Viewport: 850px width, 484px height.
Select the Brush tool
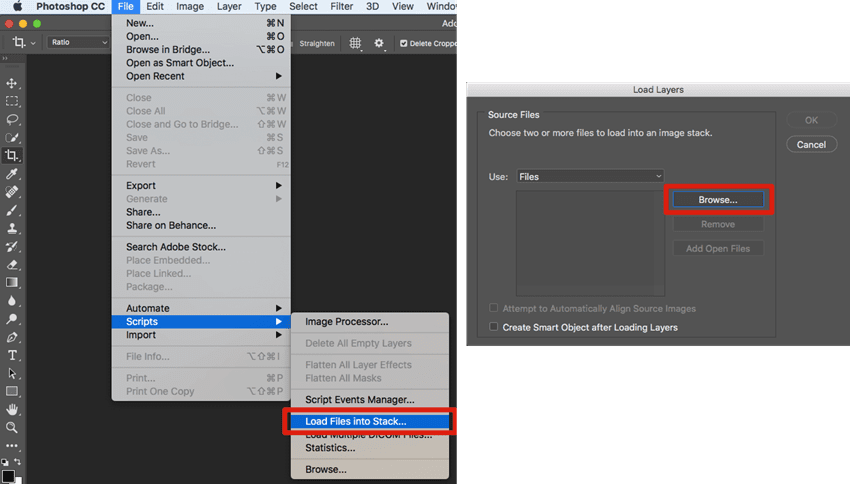coord(11,210)
